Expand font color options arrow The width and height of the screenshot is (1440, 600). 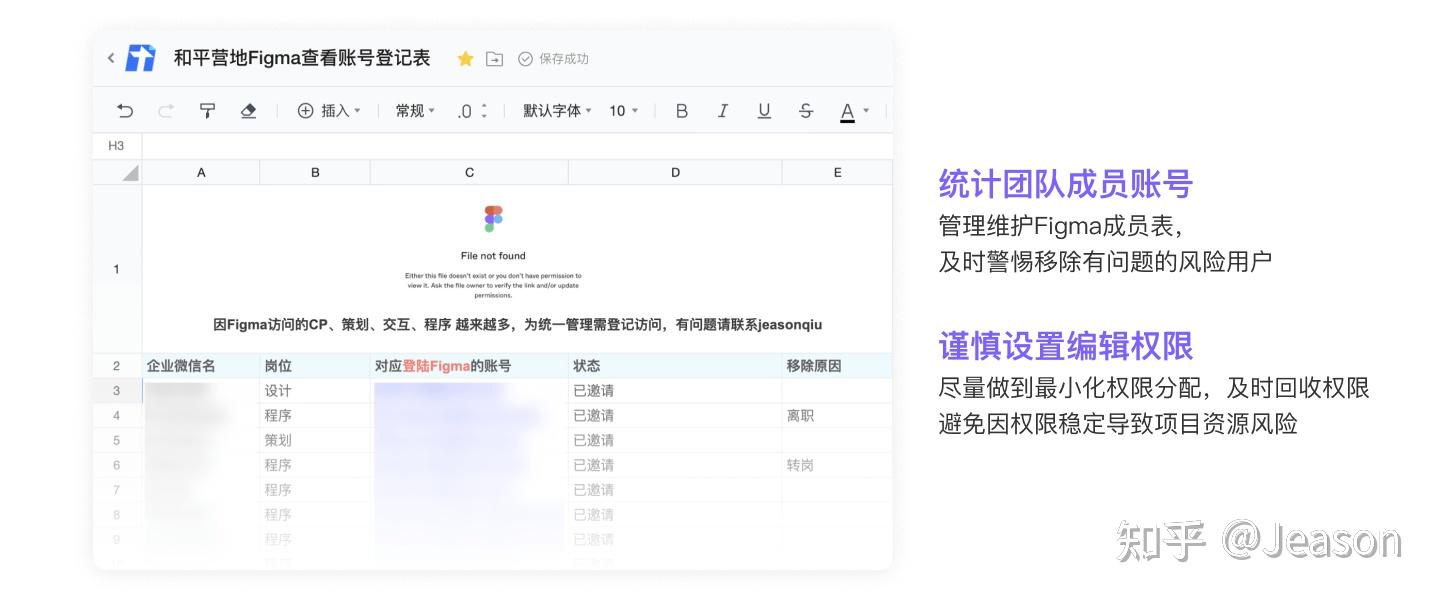(866, 111)
